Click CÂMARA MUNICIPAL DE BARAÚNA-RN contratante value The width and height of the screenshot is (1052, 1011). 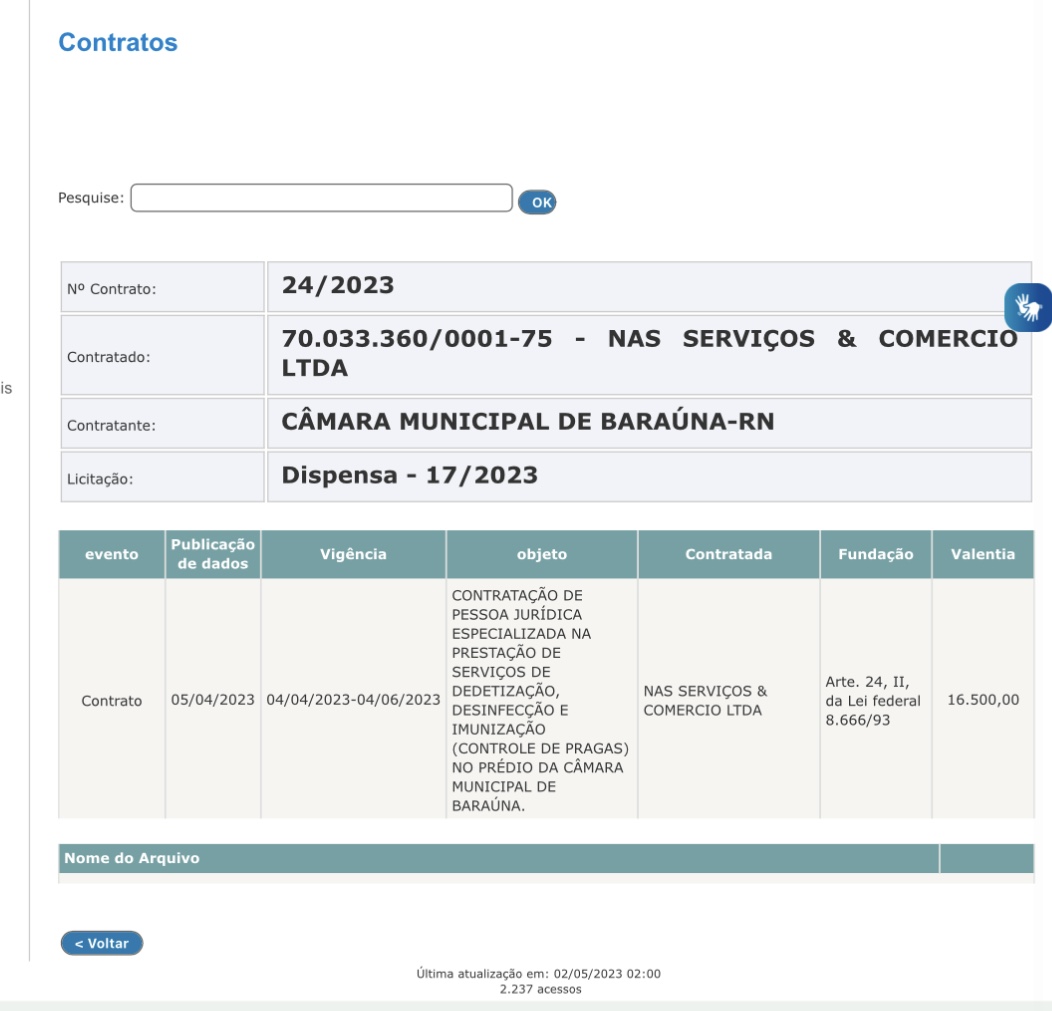(x=527, y=421)
